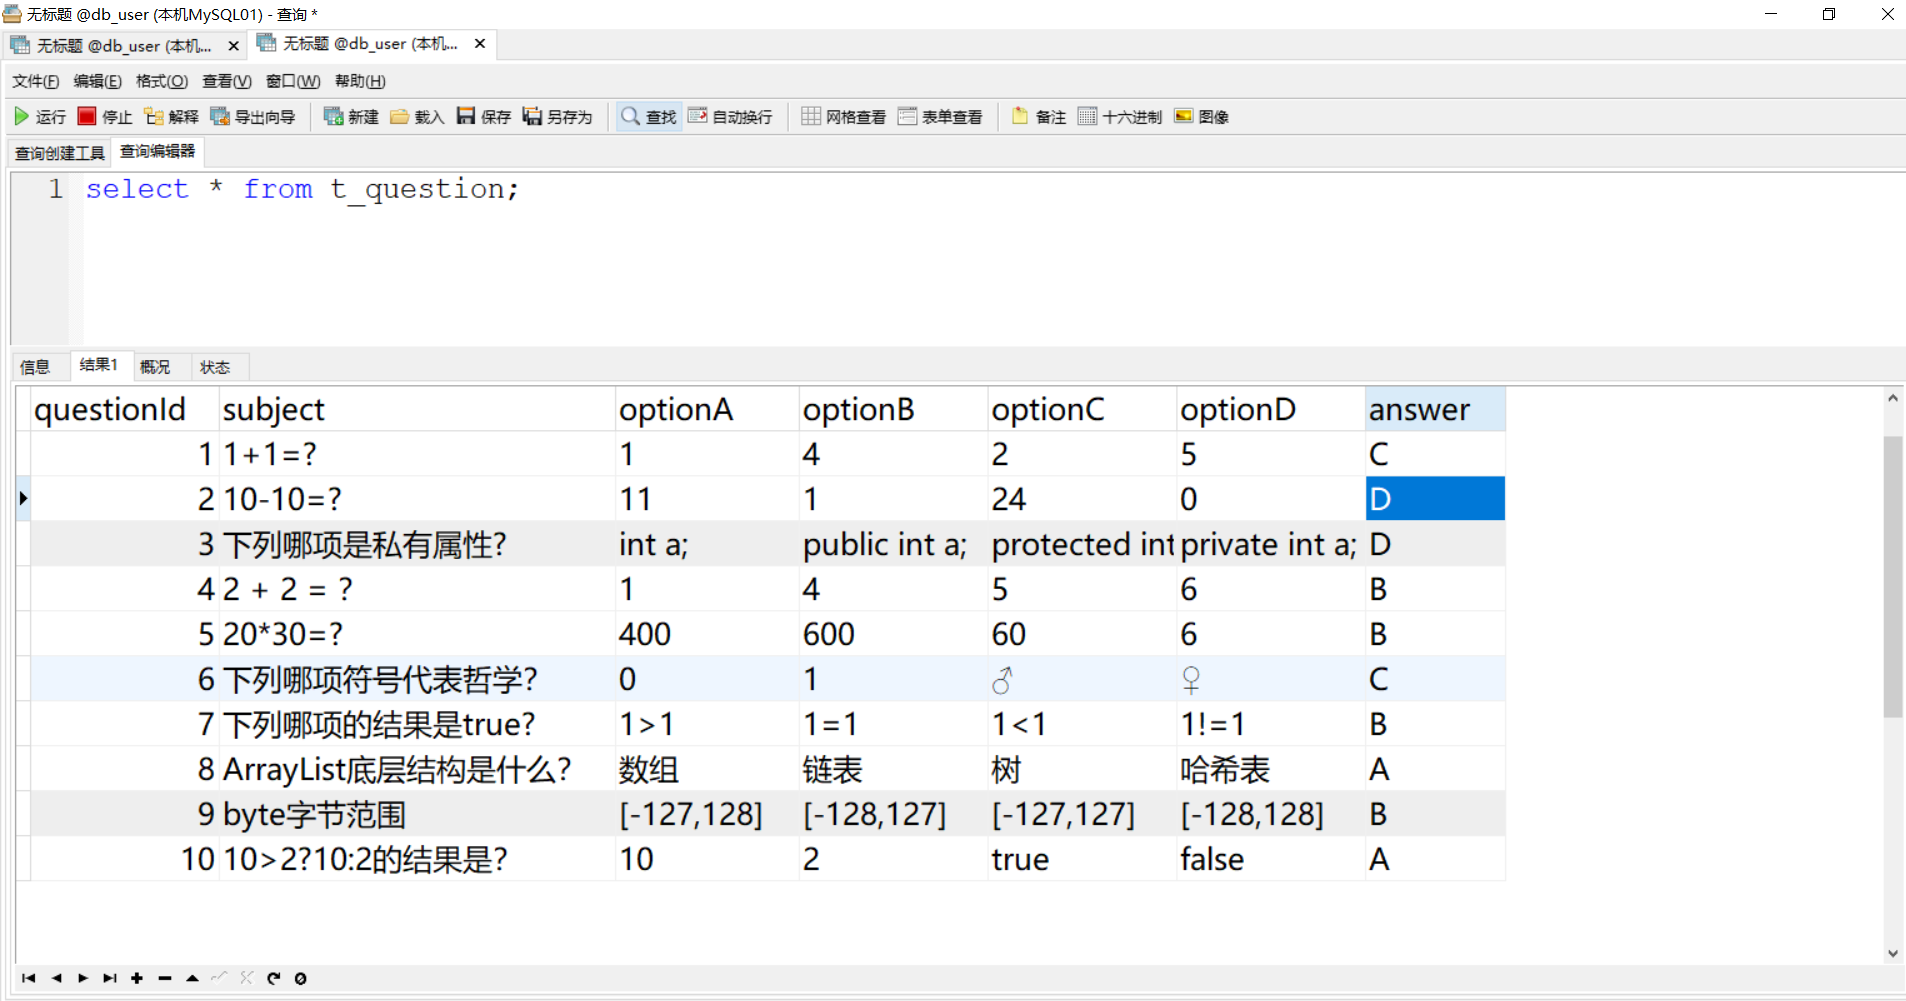The image size is (1906, 1001).
Task: Select cell 'private int a;'
Action: 1271,544
